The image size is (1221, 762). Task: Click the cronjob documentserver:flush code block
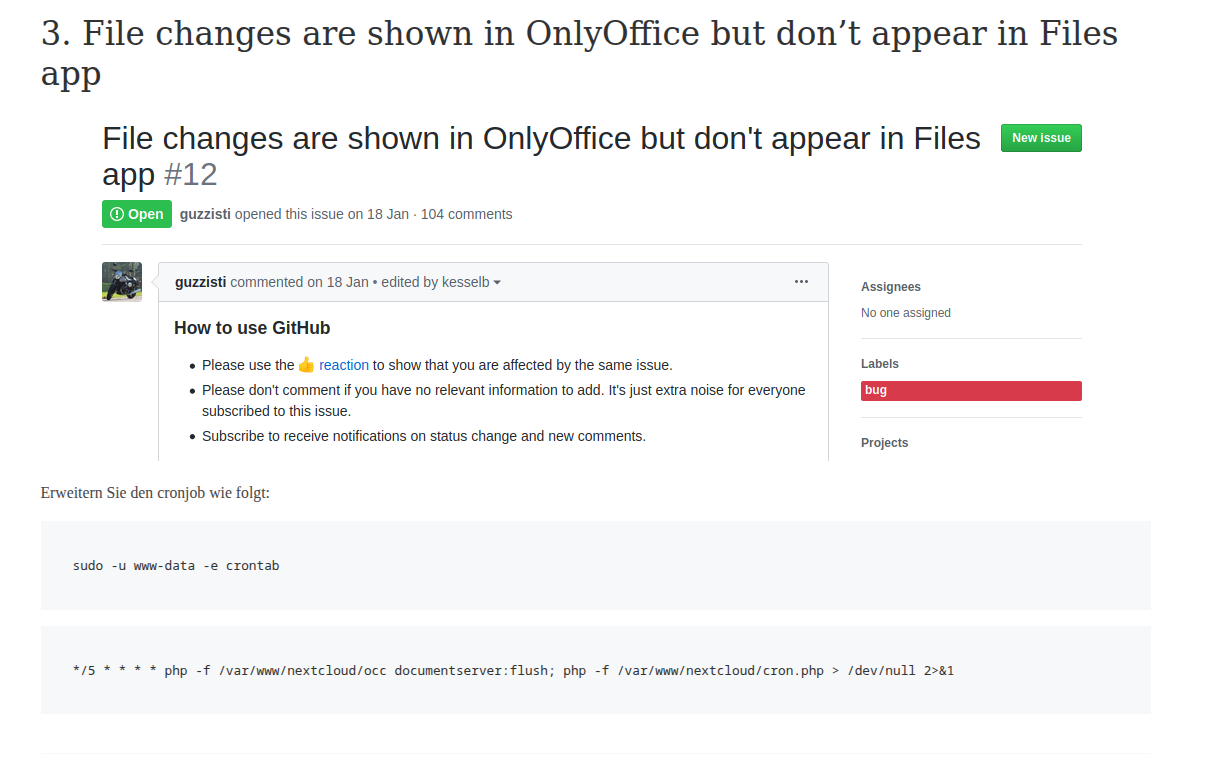[596, 670]
